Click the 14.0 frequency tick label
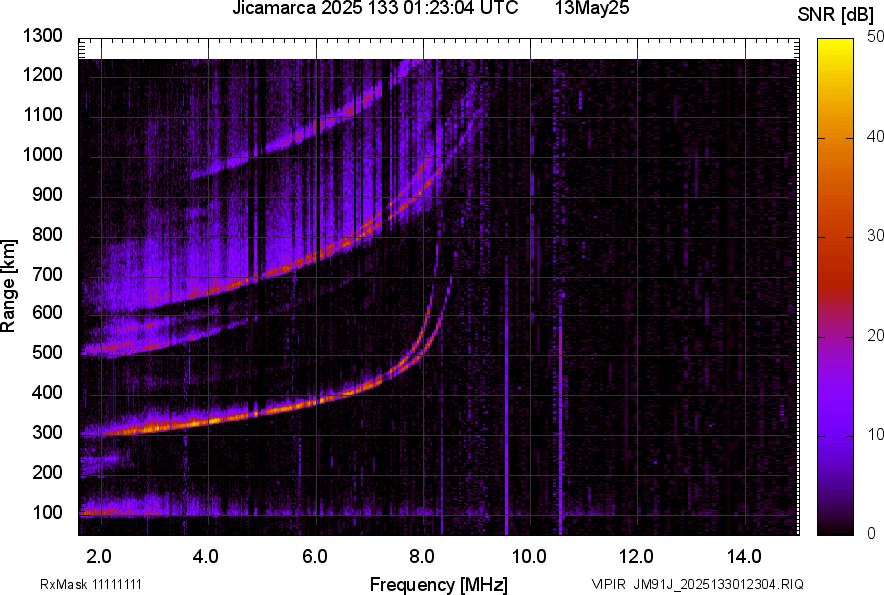 (745, 557)
